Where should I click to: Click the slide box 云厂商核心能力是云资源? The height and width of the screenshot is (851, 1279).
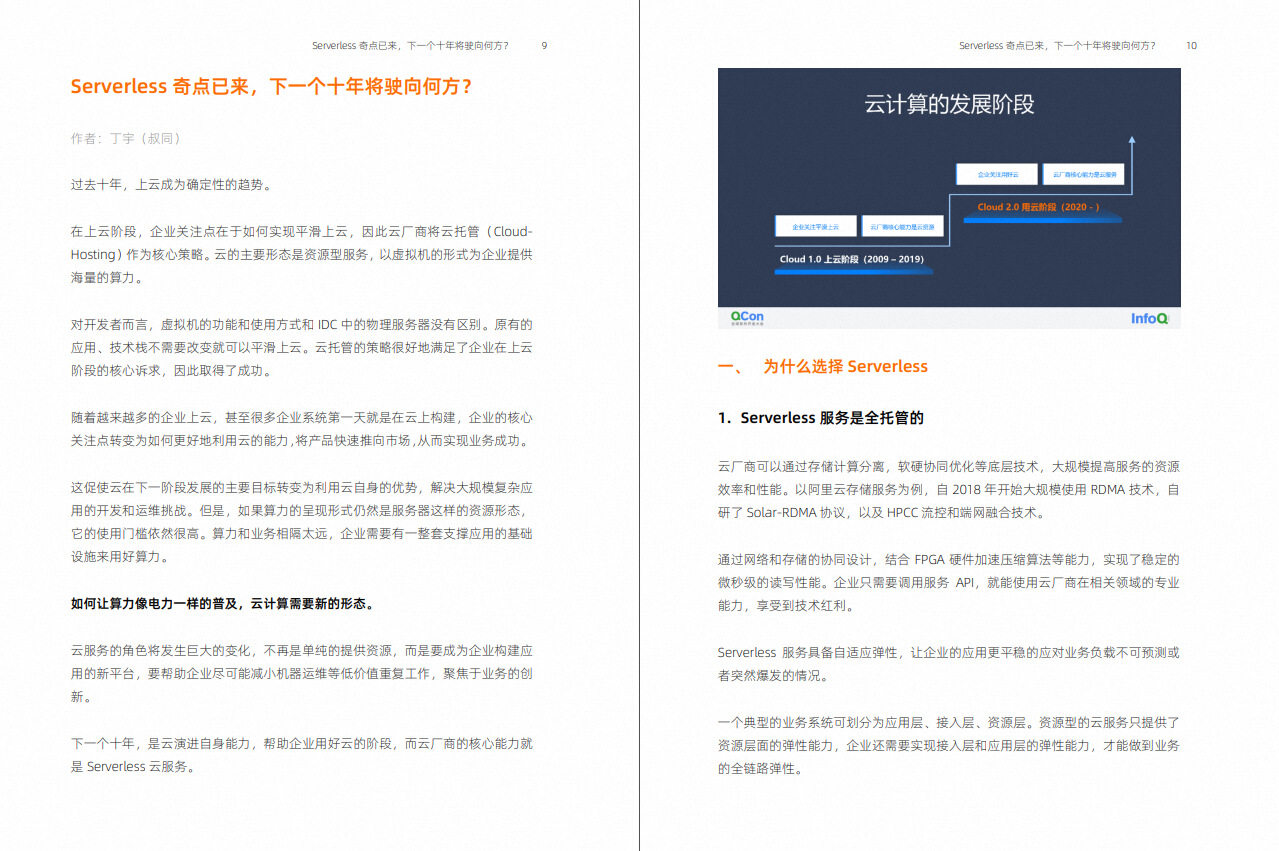[x=901, y=227]
